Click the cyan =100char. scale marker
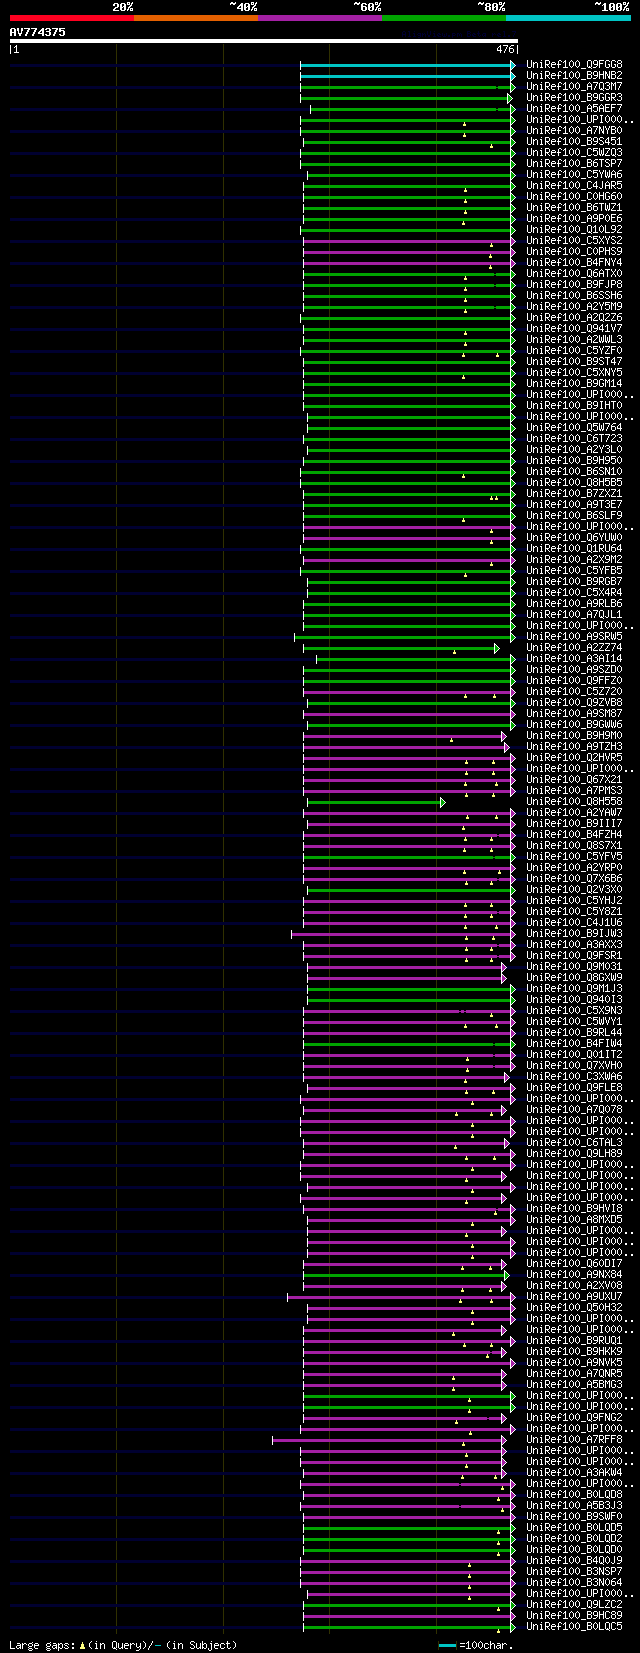 [447, 1645]
